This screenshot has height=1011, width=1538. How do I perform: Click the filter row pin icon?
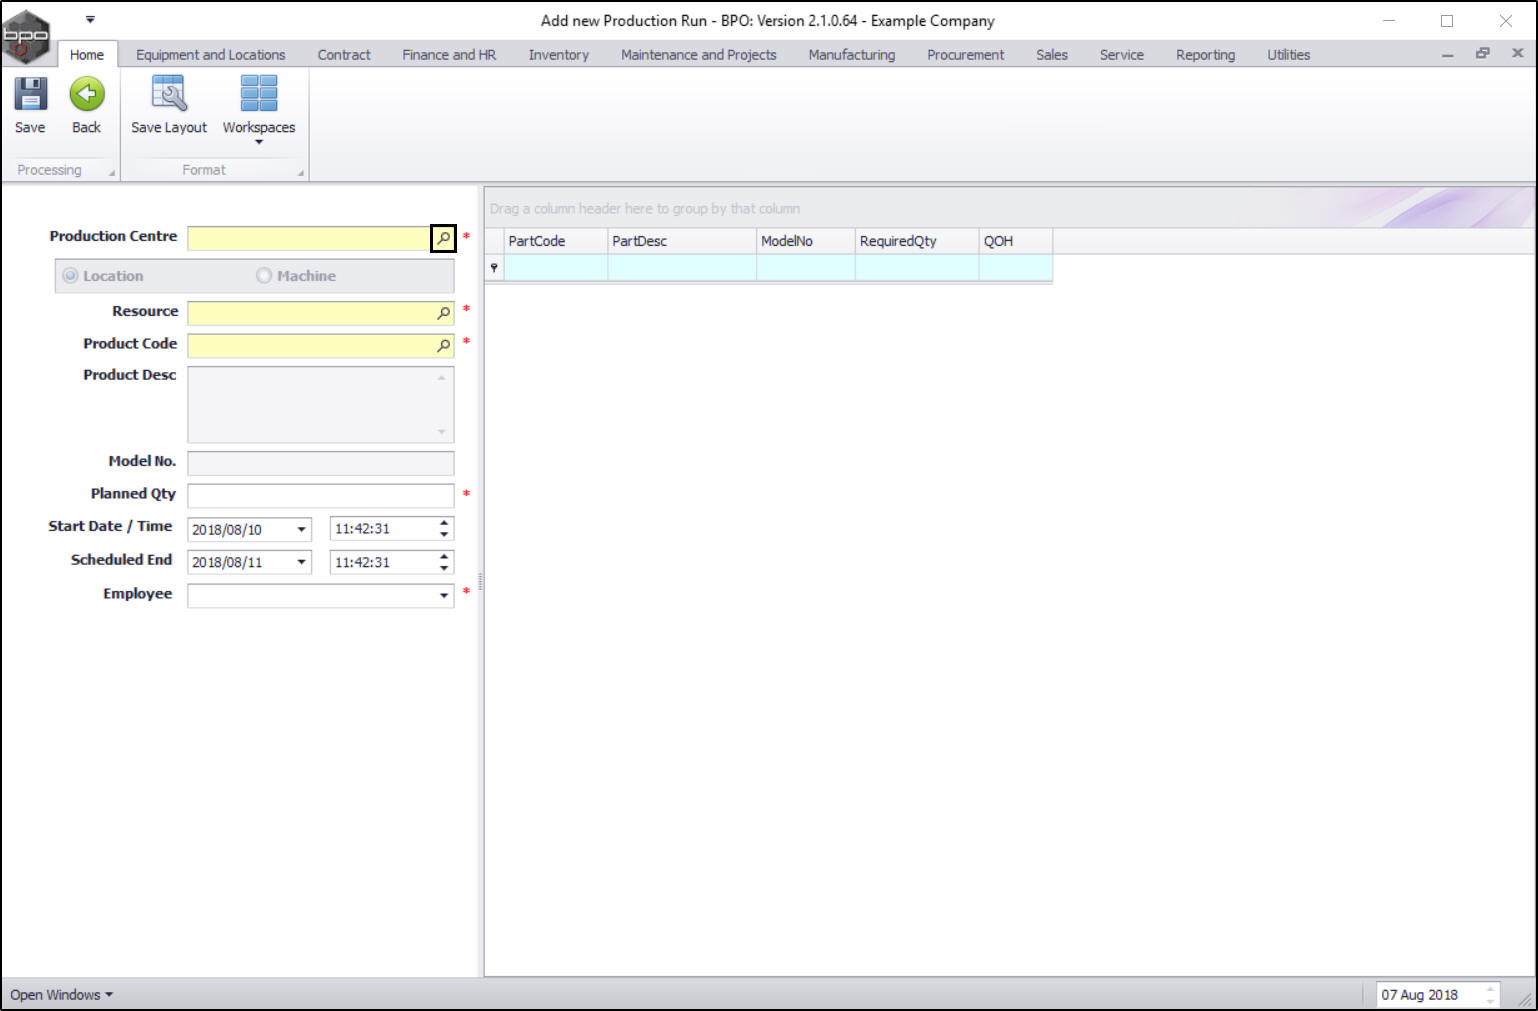coord(494,267)
